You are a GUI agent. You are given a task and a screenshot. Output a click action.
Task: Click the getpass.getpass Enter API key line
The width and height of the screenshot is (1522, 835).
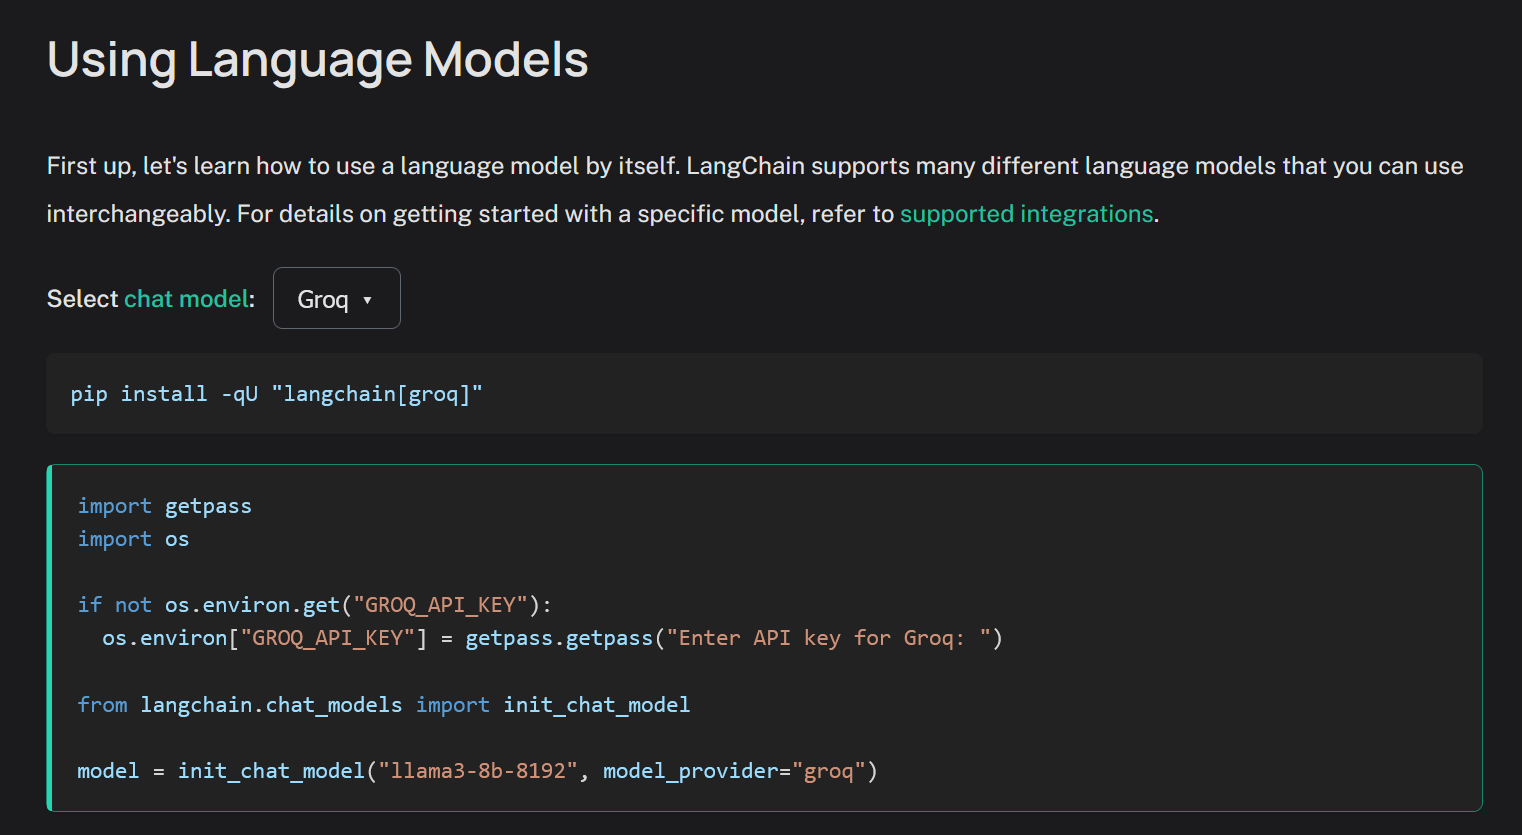[x=552, y=638]
